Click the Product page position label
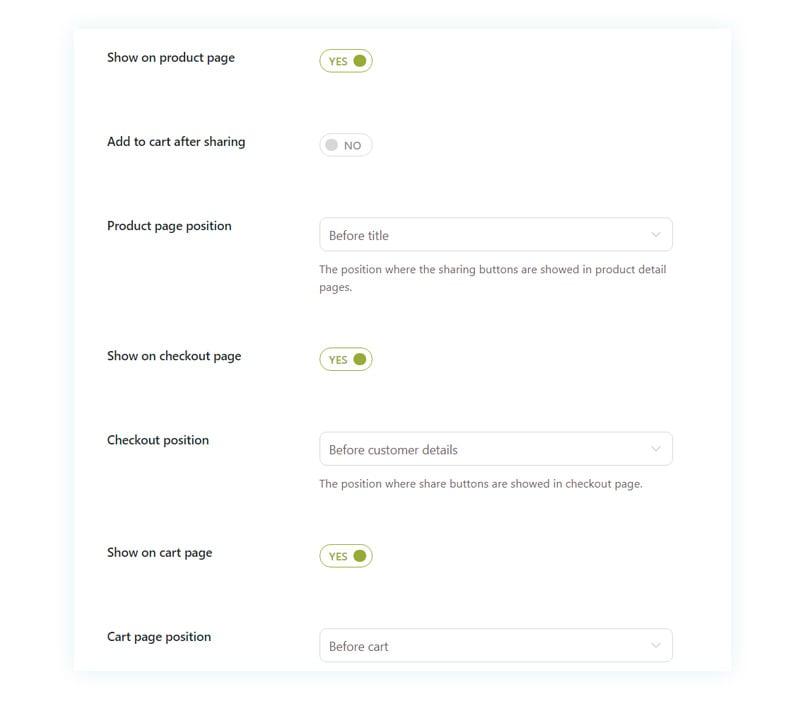The width and height of the screenshot is (794, 716). click(169, 226)
